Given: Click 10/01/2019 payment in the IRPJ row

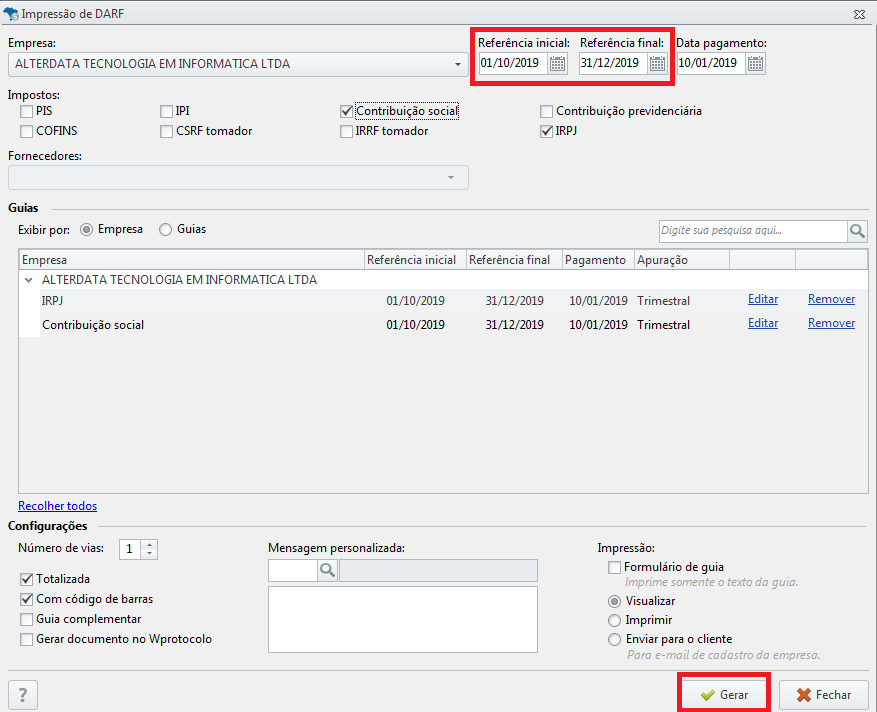Looking at the screenshot, I should 598,301.
